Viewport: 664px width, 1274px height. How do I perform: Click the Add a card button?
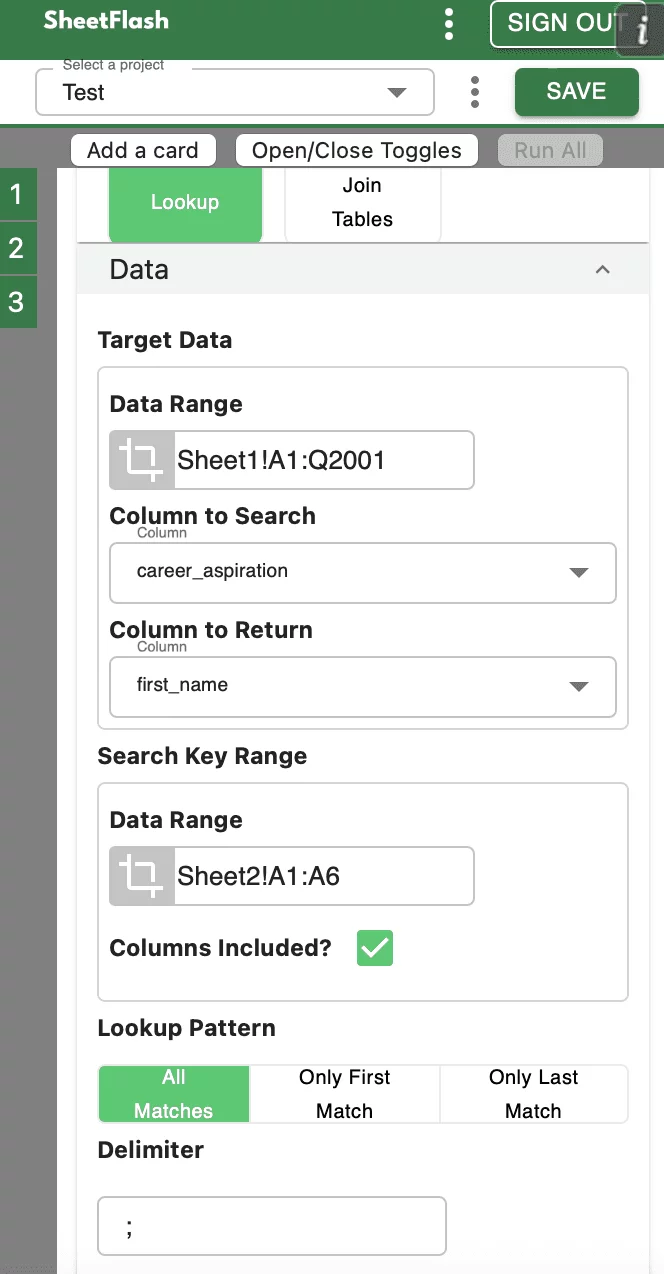tap(143, 150)
